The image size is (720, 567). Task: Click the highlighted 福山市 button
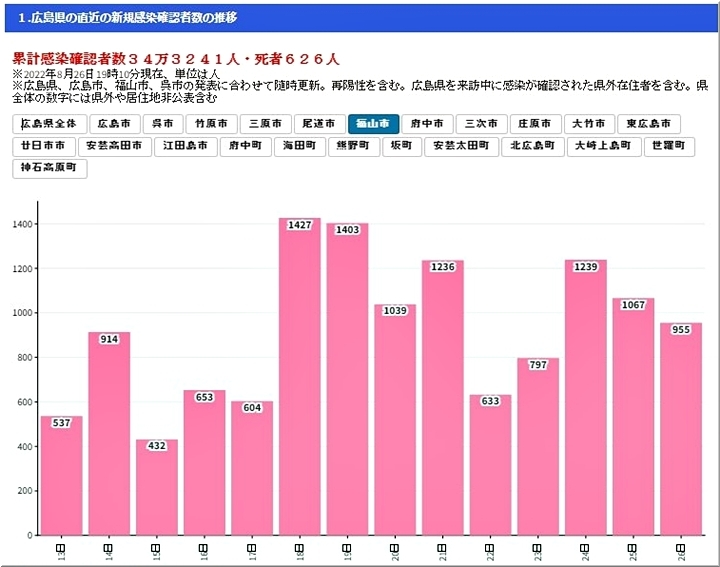pyautogui.click(x=373, y=124)
